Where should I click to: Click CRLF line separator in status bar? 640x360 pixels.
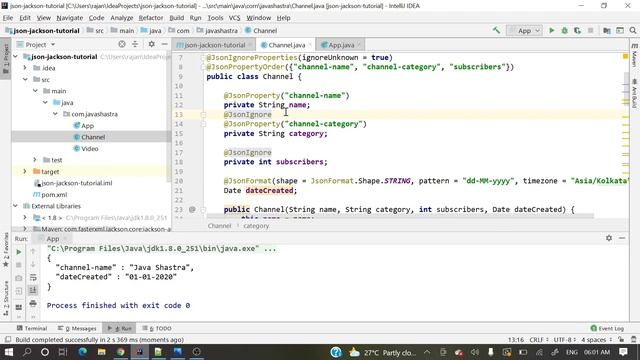(x=538, y=340)
